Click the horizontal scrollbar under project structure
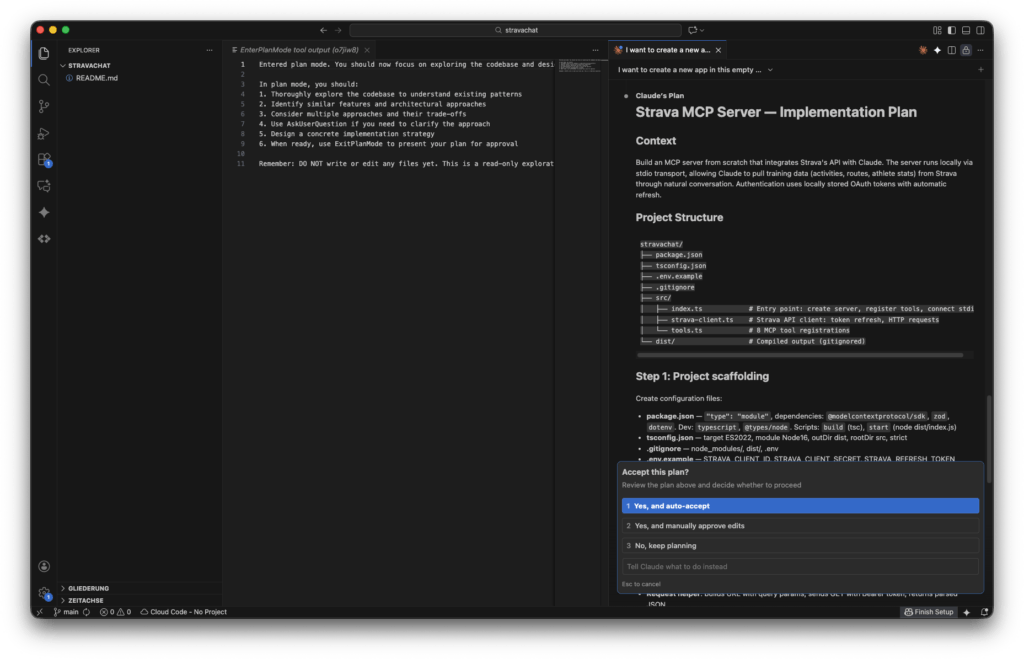This screenshot has height=659, width=1024. coord(799,355)
